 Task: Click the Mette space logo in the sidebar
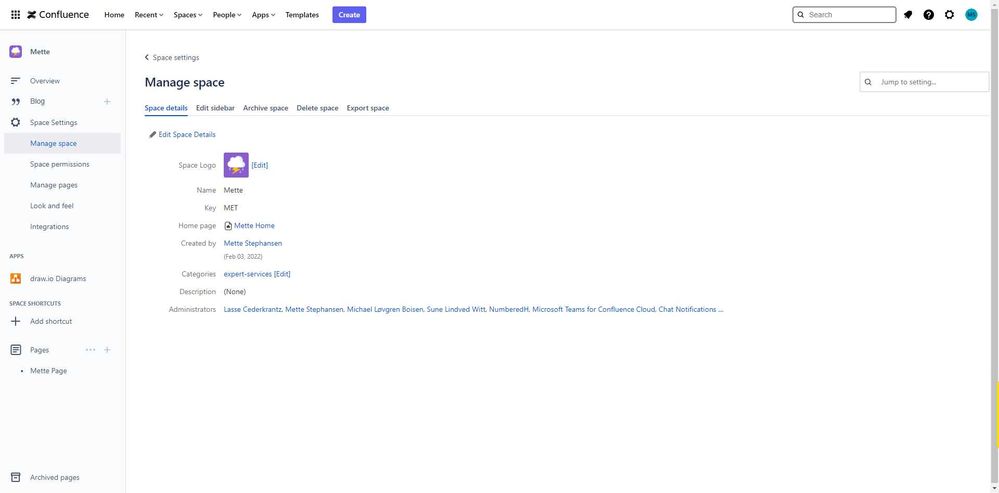[x=15, y=52]
